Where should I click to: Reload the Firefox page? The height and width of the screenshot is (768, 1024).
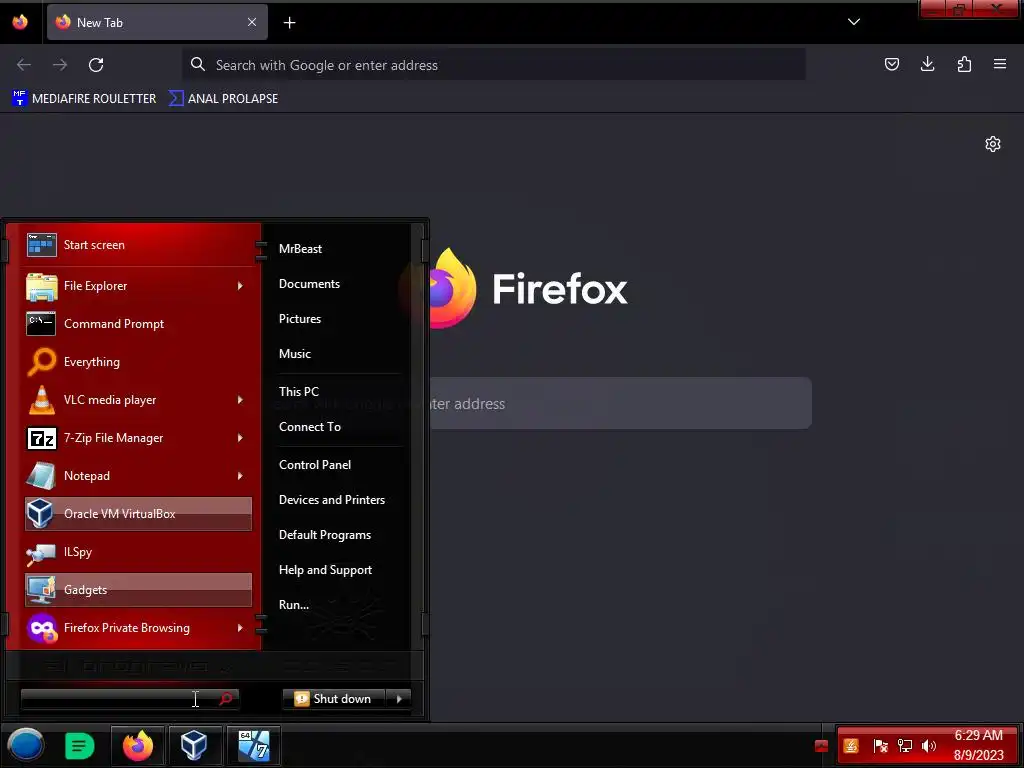coord(96,65)
